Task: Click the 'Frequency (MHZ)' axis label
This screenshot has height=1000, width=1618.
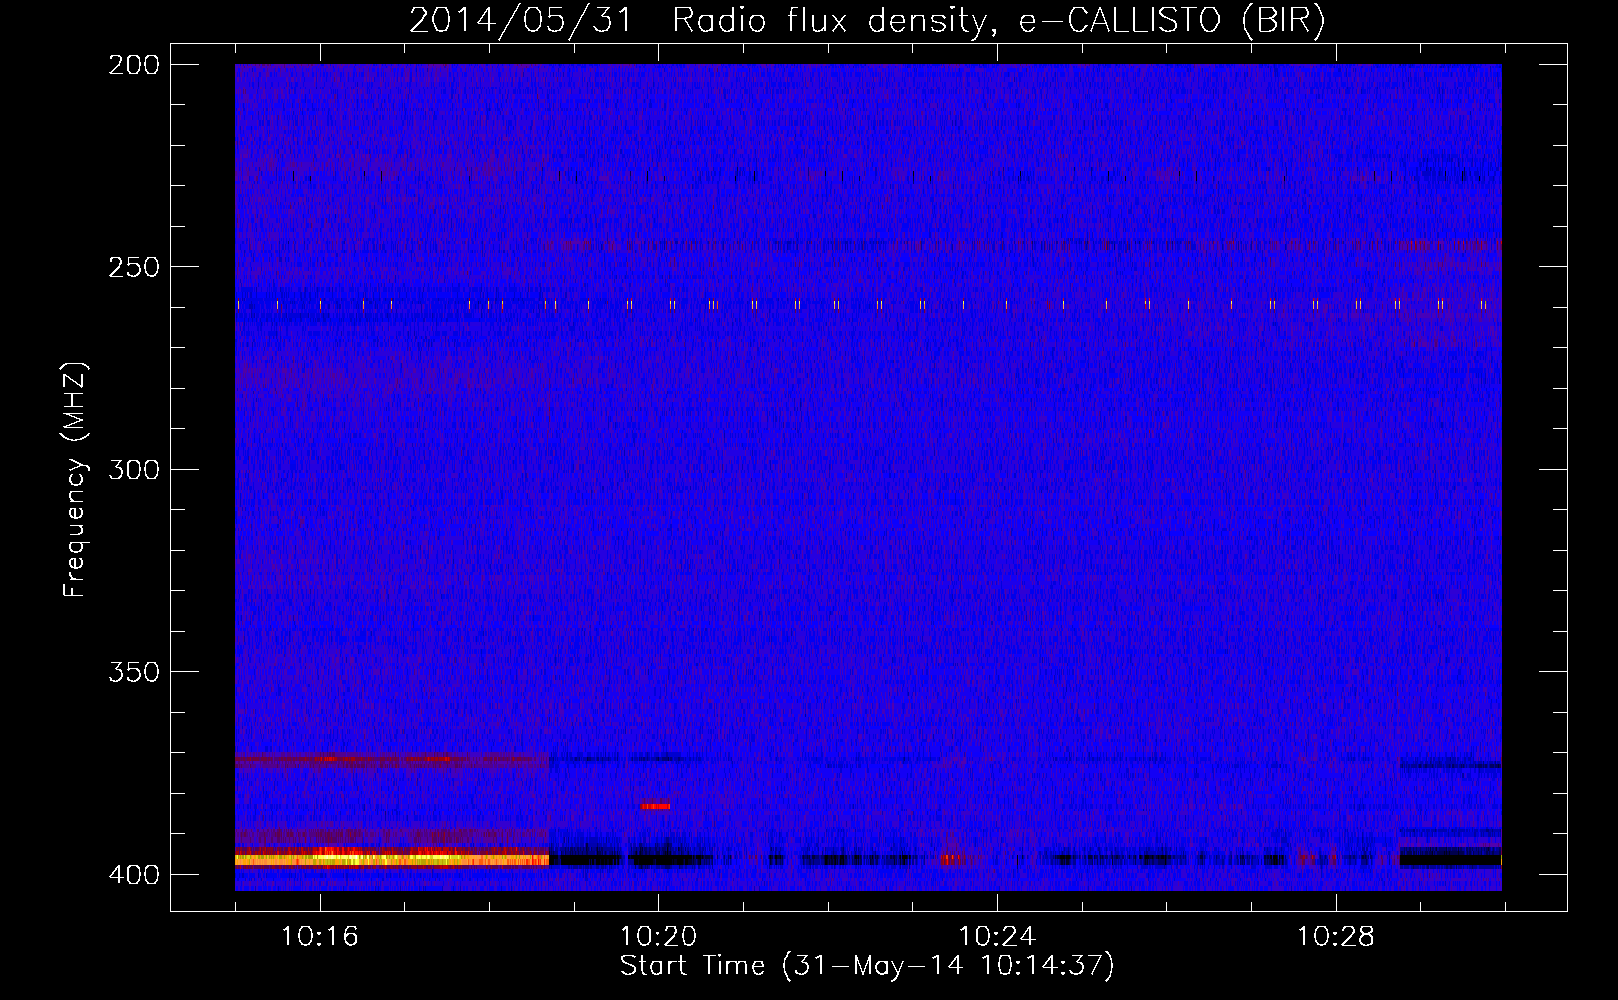Action: (x=75, y=479)
